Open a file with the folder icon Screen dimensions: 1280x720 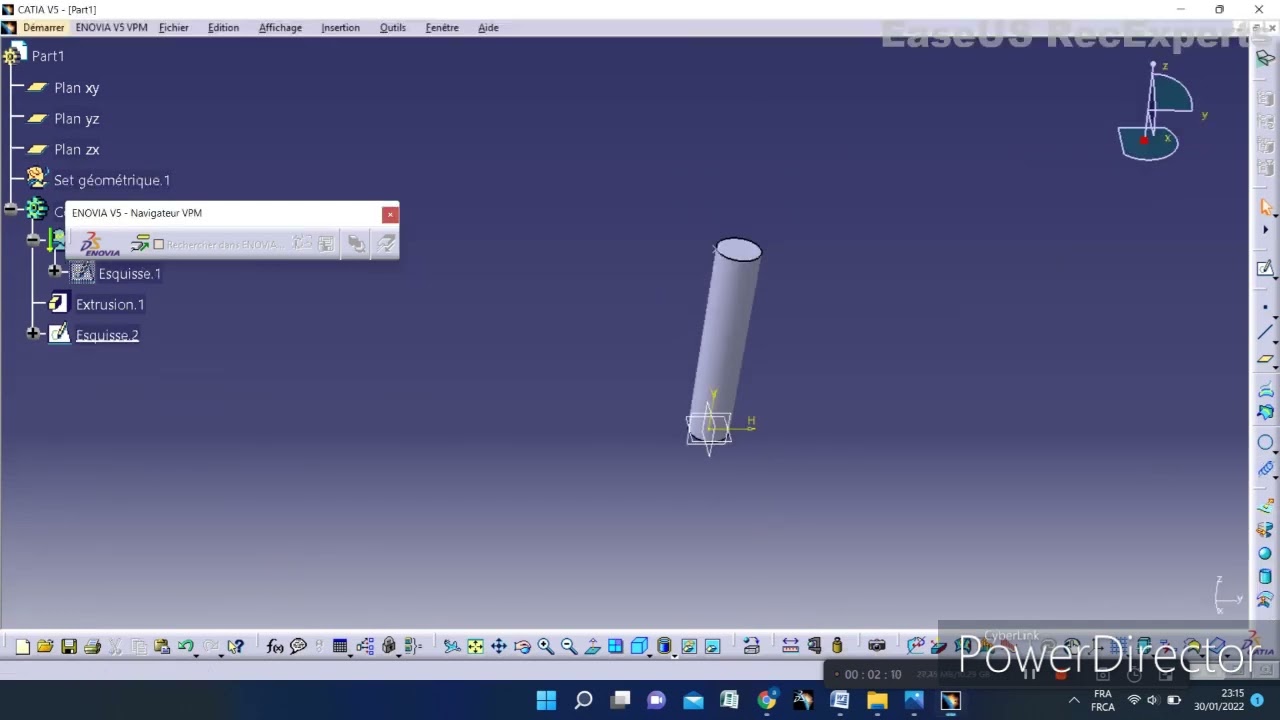45,647
